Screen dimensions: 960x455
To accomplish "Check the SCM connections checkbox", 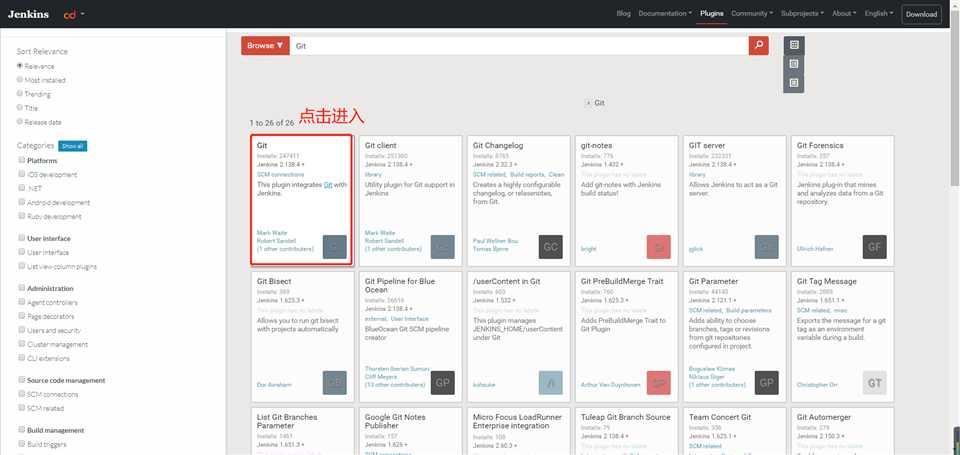I will [x=22, y=394].
